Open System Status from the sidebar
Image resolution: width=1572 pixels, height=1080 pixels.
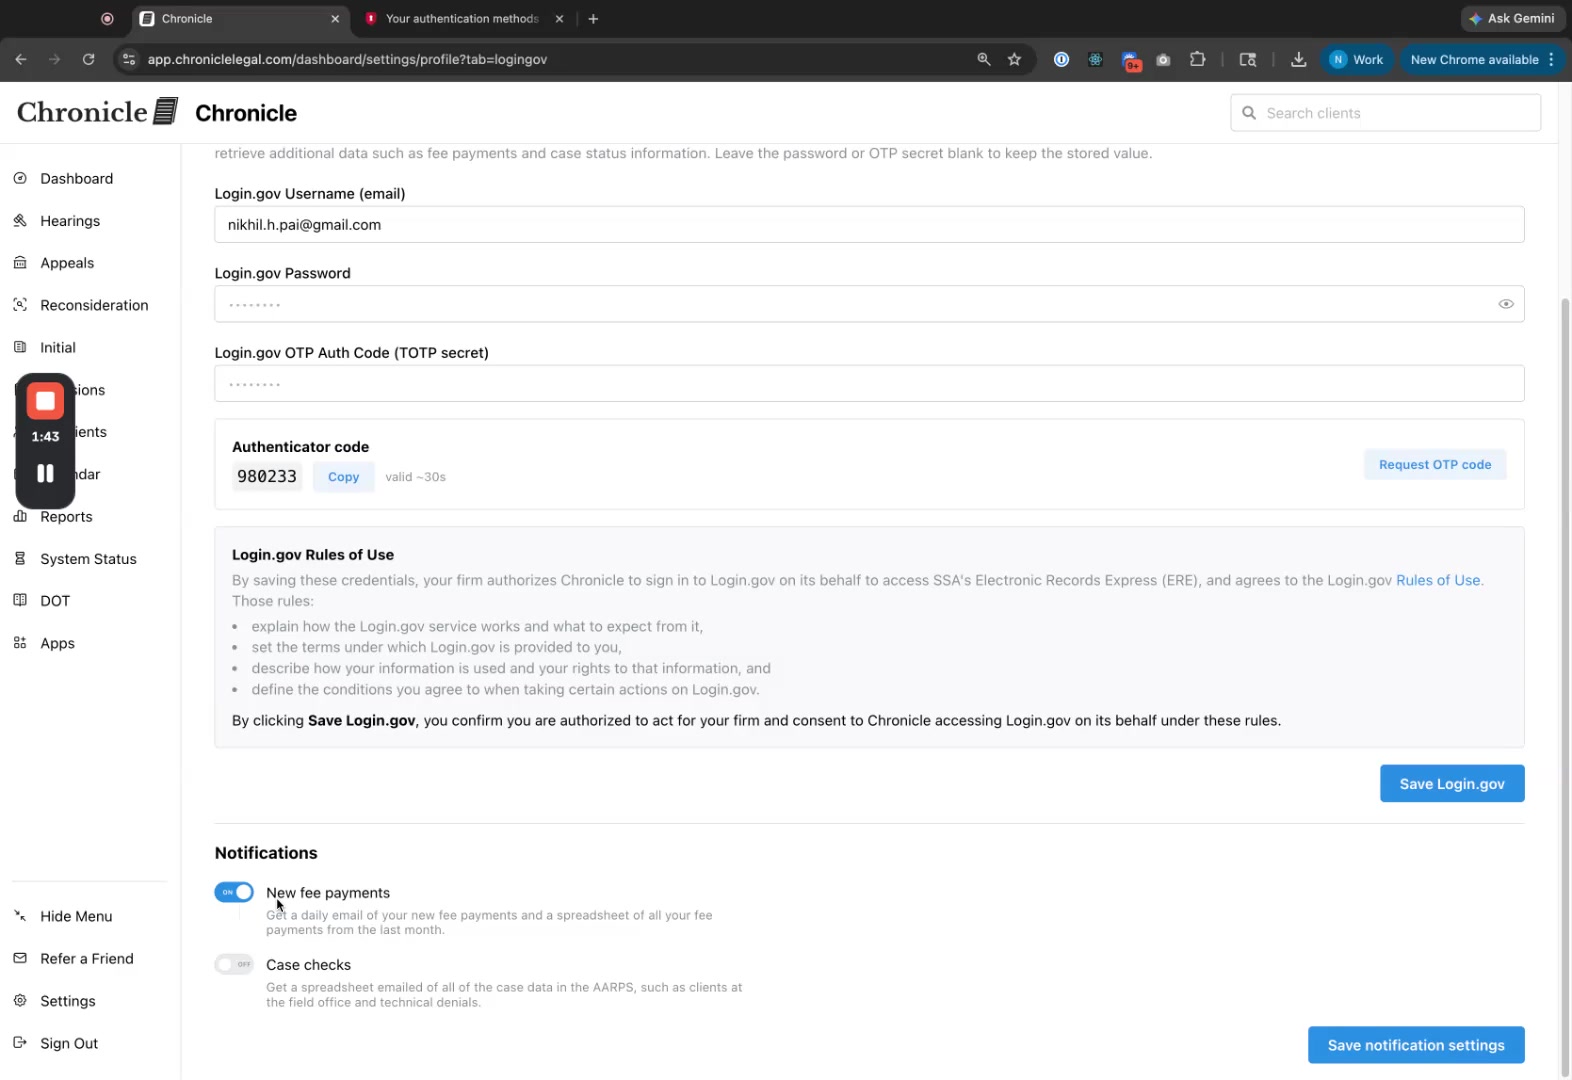click(x=88, y=558)
